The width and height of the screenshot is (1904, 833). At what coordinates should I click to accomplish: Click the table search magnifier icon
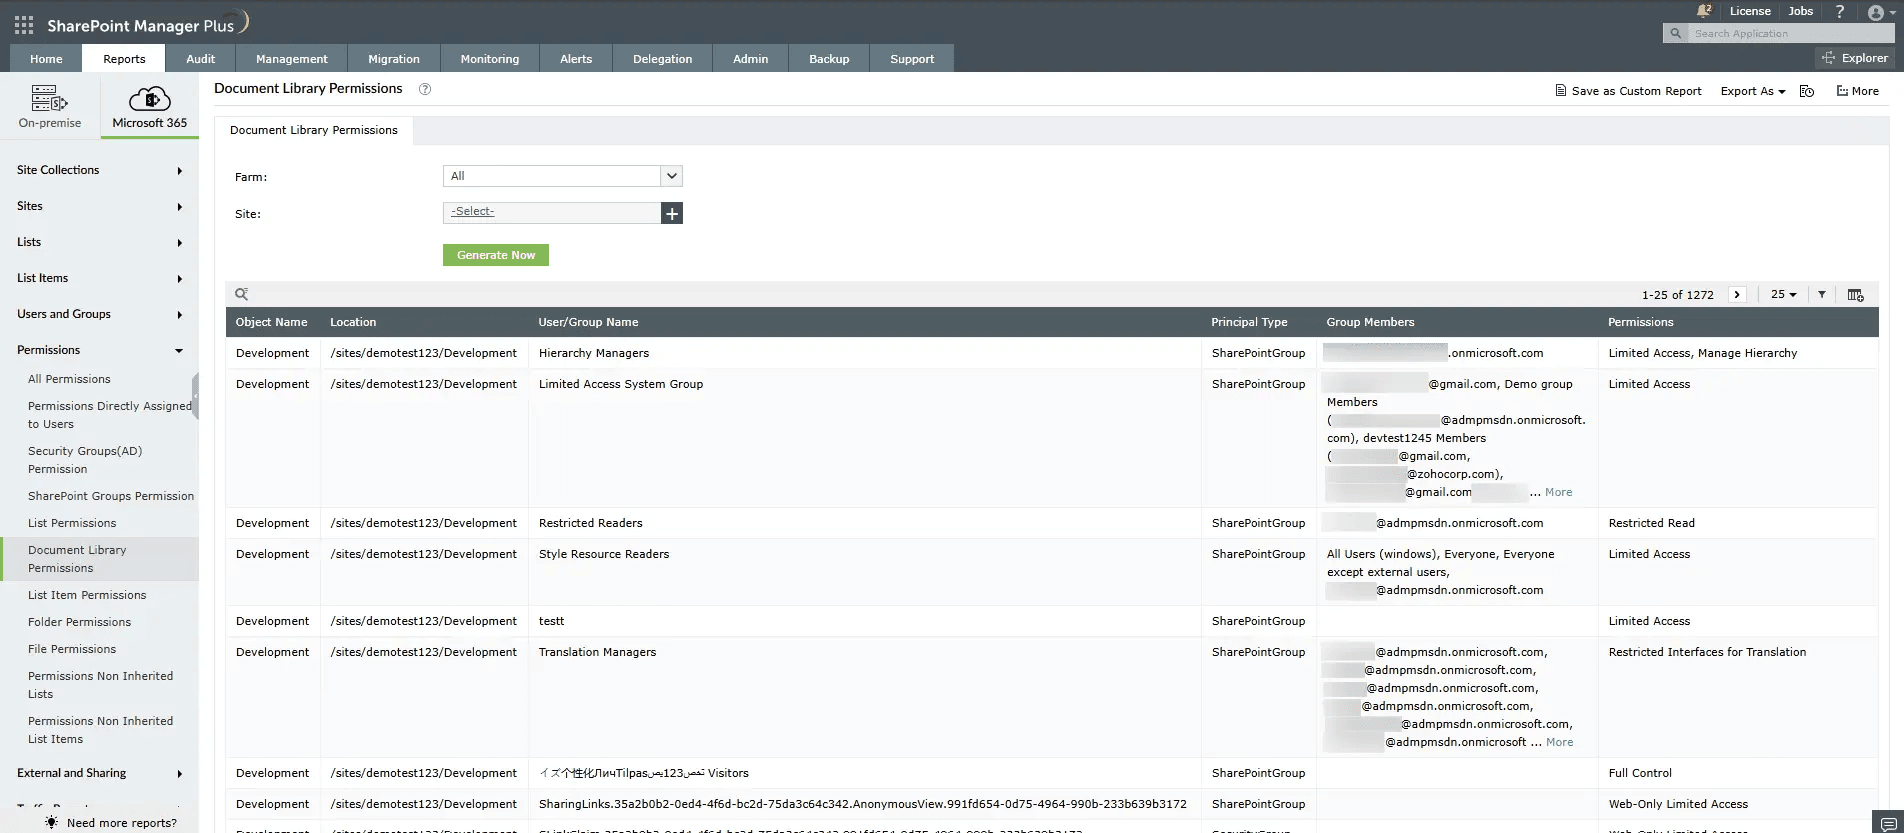pyautogui.click(x=241, y=294)
